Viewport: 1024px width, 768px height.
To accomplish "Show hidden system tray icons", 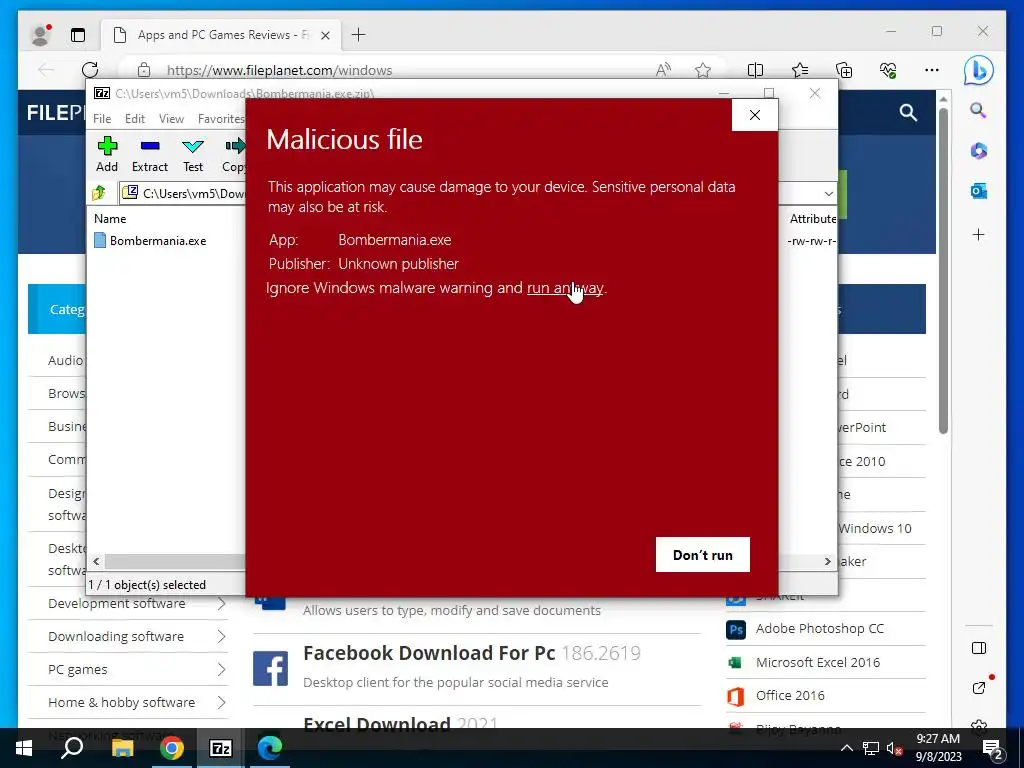I will click(x=846, y=748).
